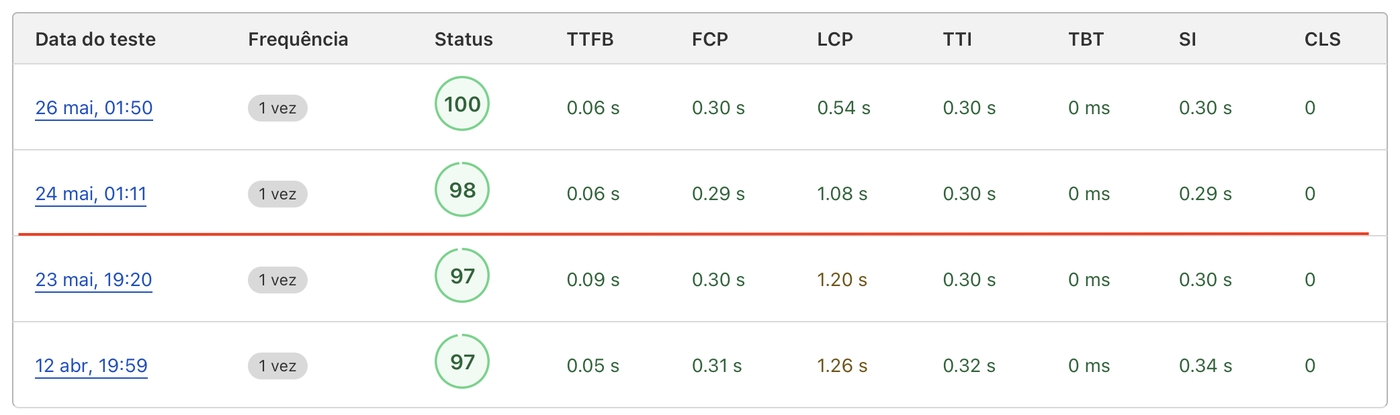Open the 24 mai, 01:11 test link
This screenshot has width=1400, height=415.
tap(91, 194)
